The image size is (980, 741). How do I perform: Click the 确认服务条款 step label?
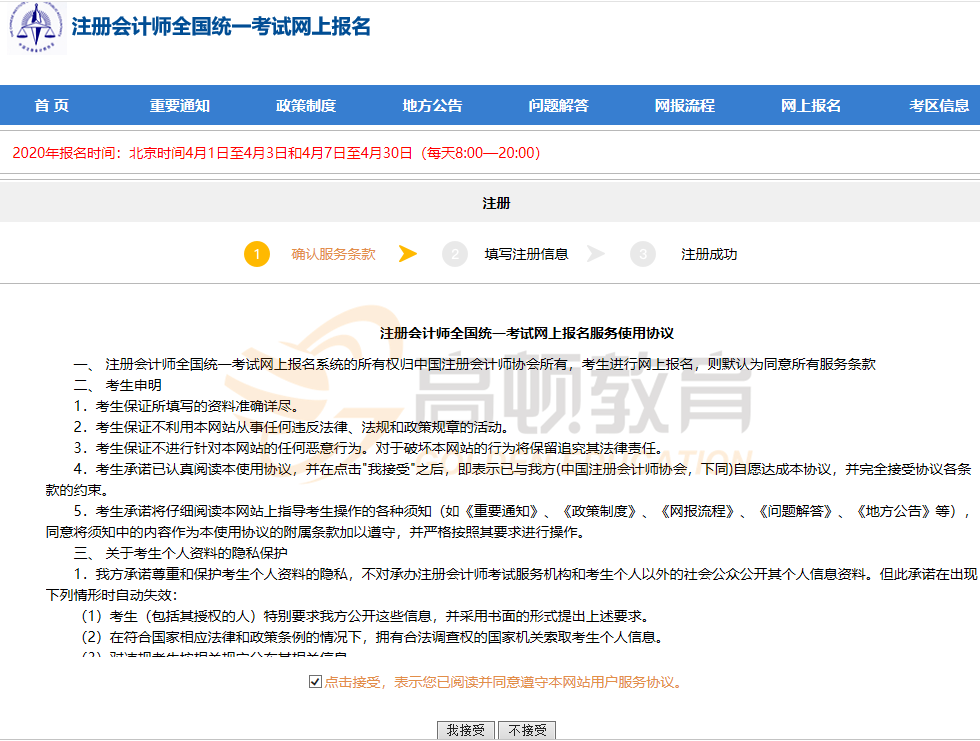point(333,254)
